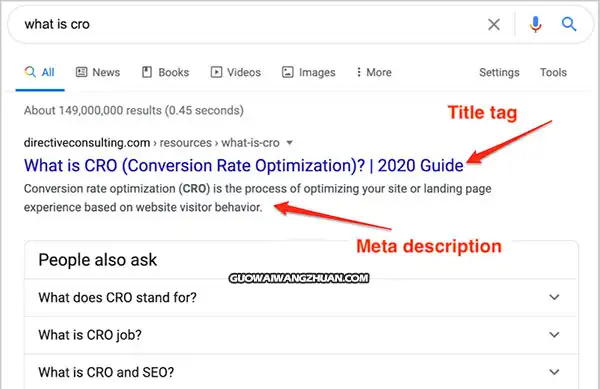Click the 'About 149,000,000 results' text

pos(134,111)
